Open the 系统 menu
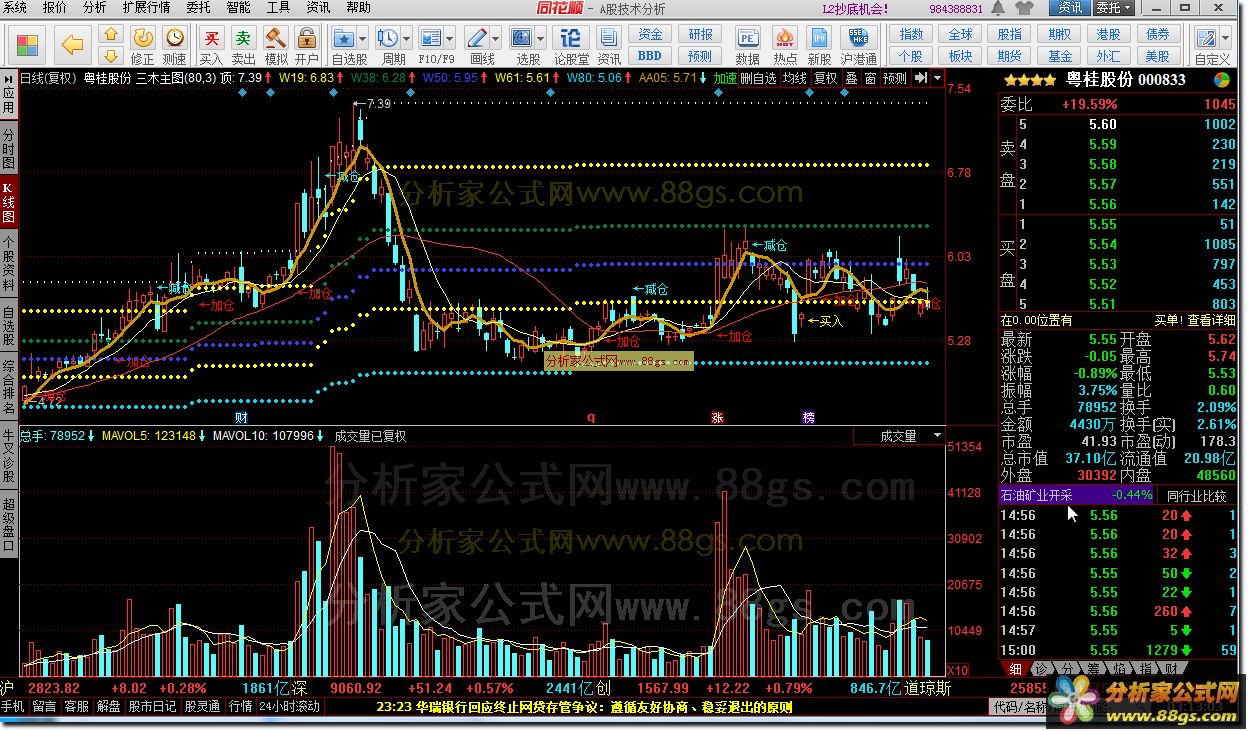Viewport: 1248px width, 731px height. coord(15,8)
